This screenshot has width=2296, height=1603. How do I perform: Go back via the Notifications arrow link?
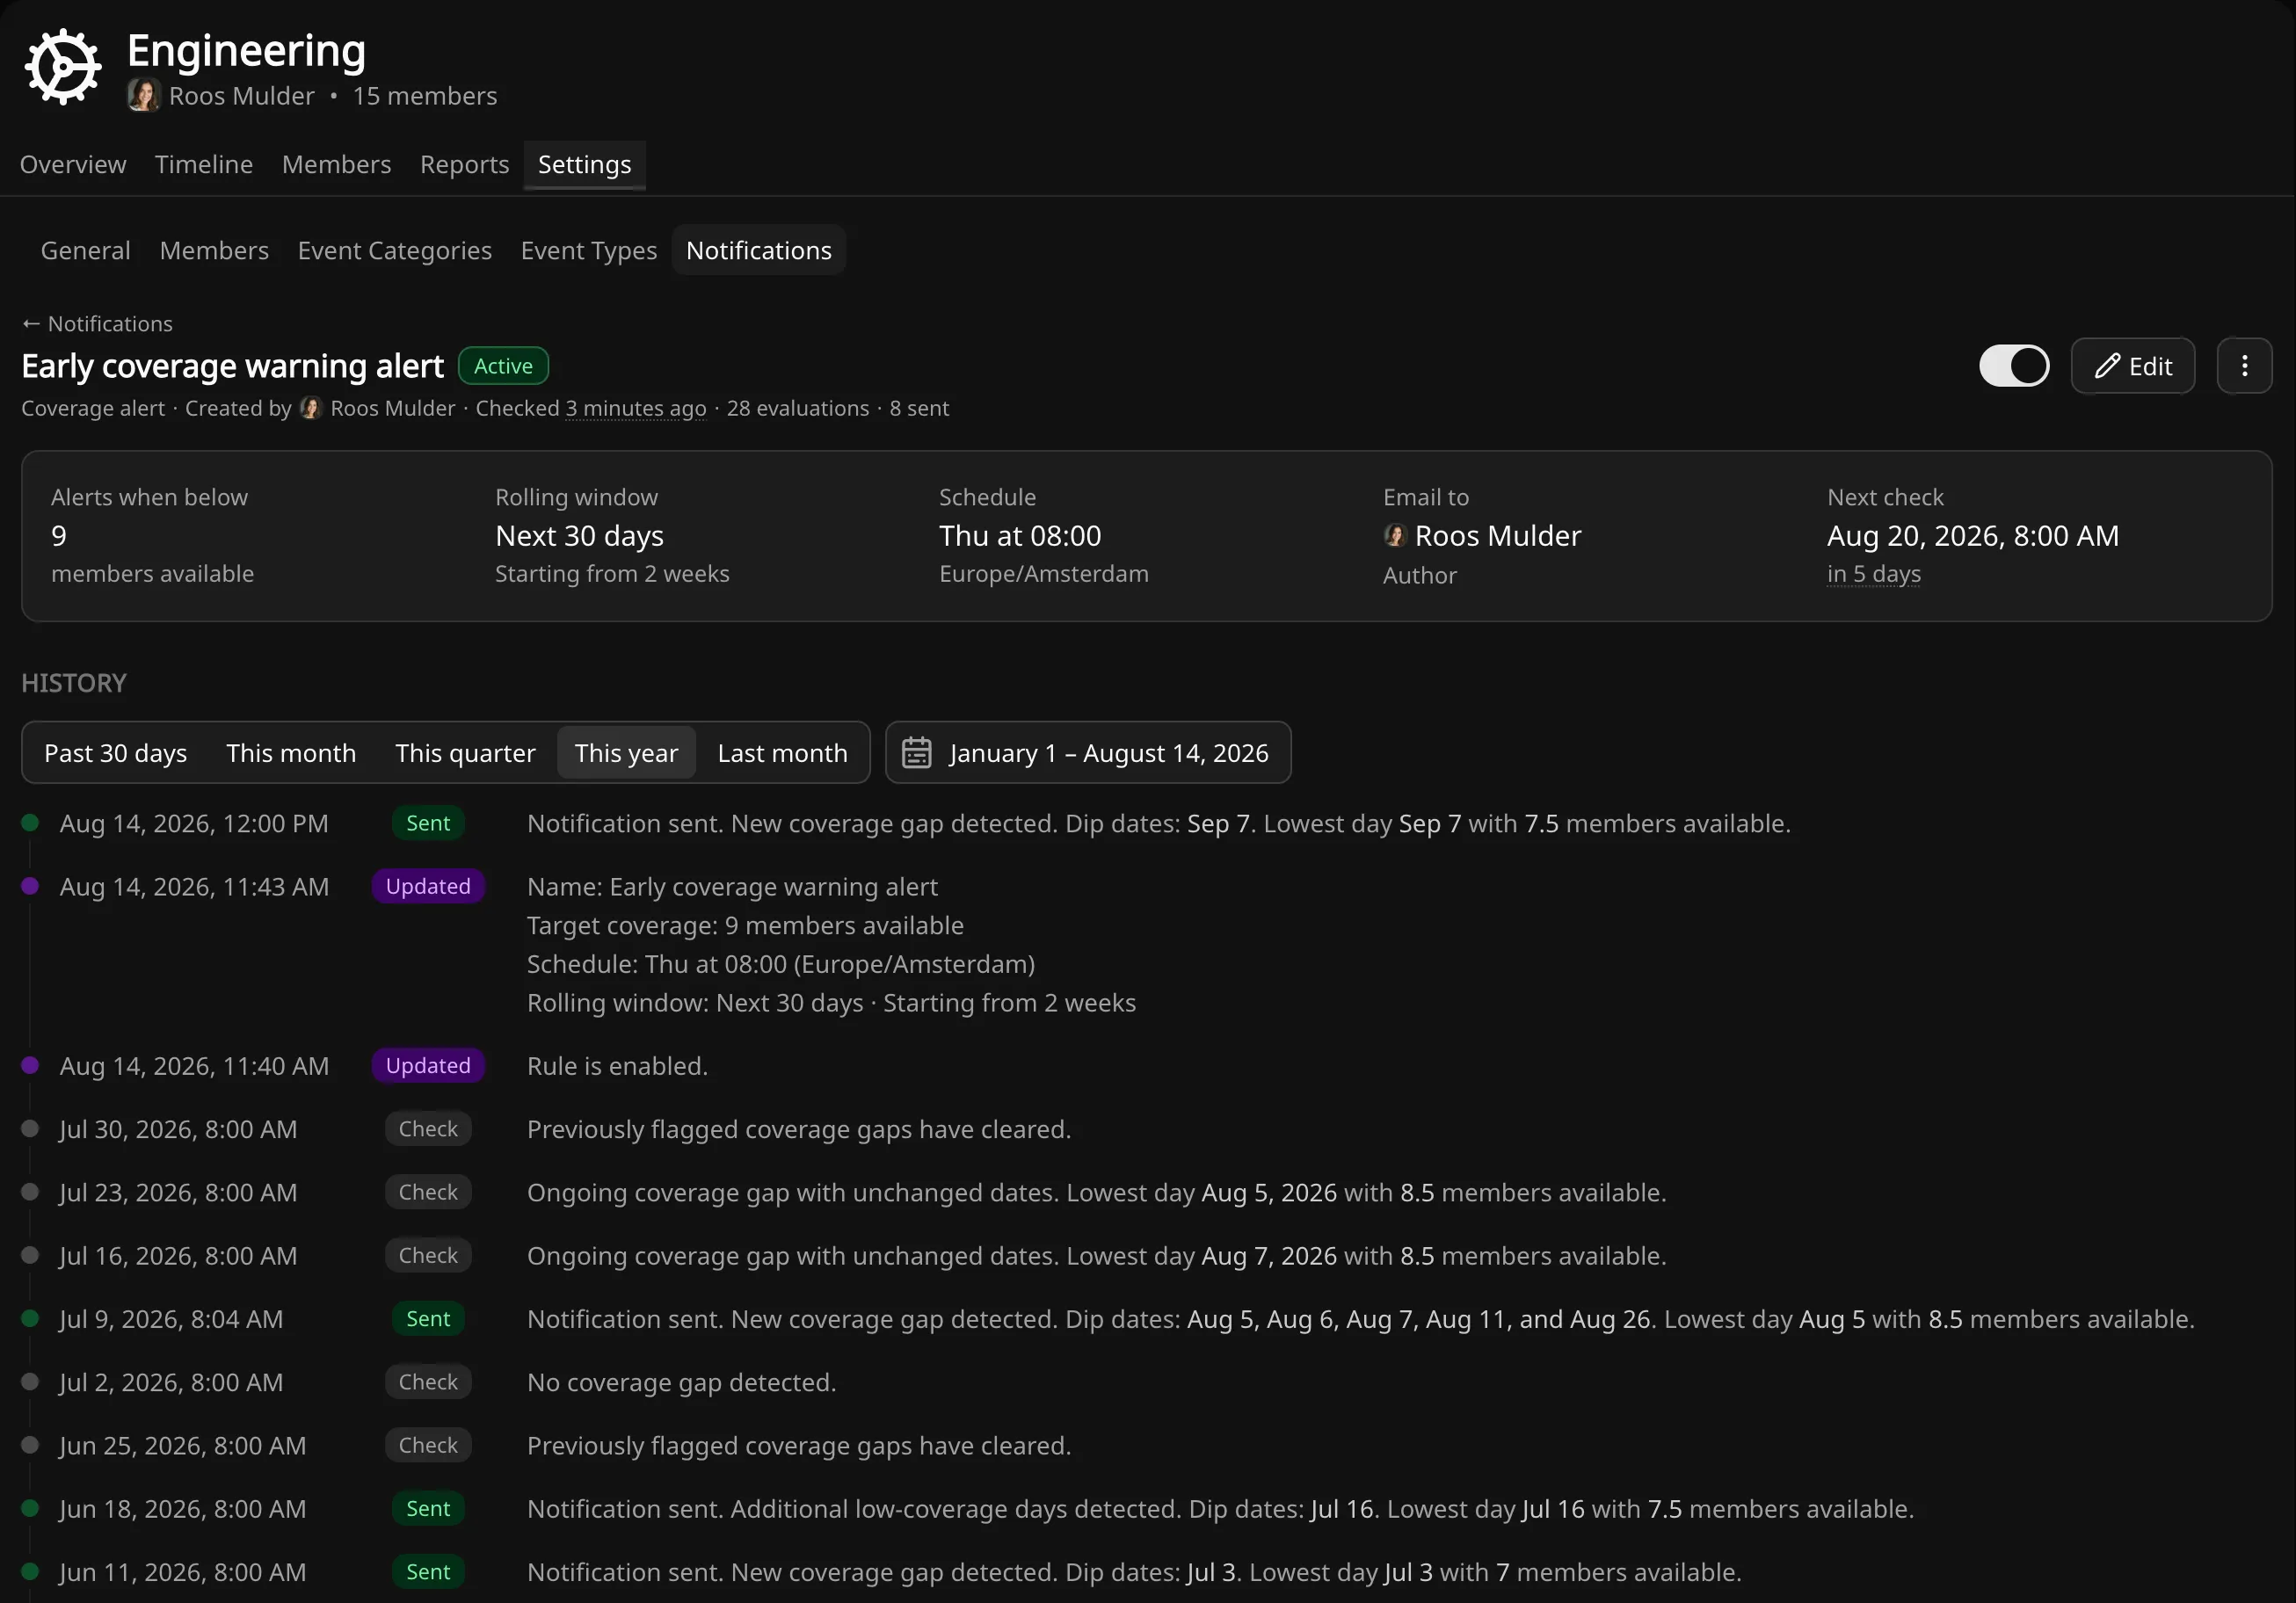pyautogui.click(x=97, y=324)
